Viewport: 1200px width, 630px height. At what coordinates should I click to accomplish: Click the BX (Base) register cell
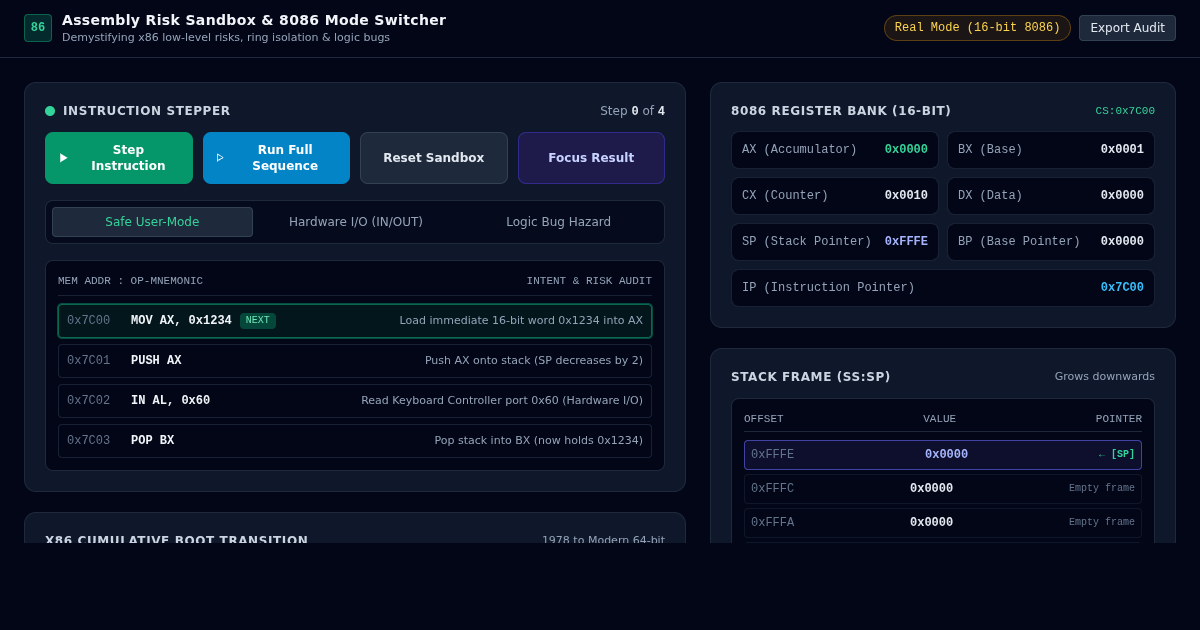click(1051, 150)
